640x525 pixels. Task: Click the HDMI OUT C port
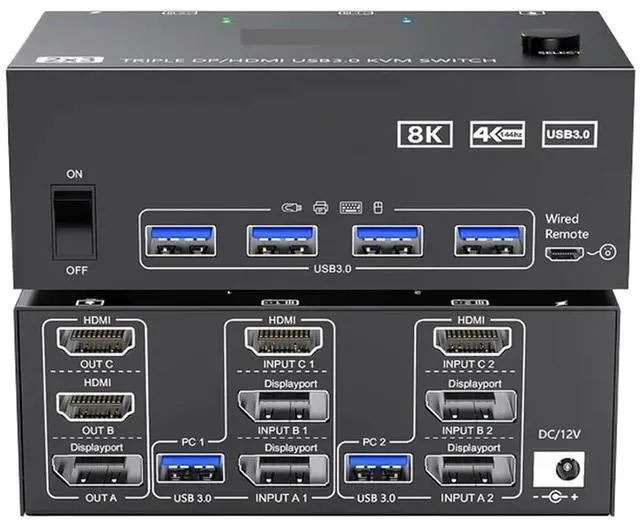96,341
